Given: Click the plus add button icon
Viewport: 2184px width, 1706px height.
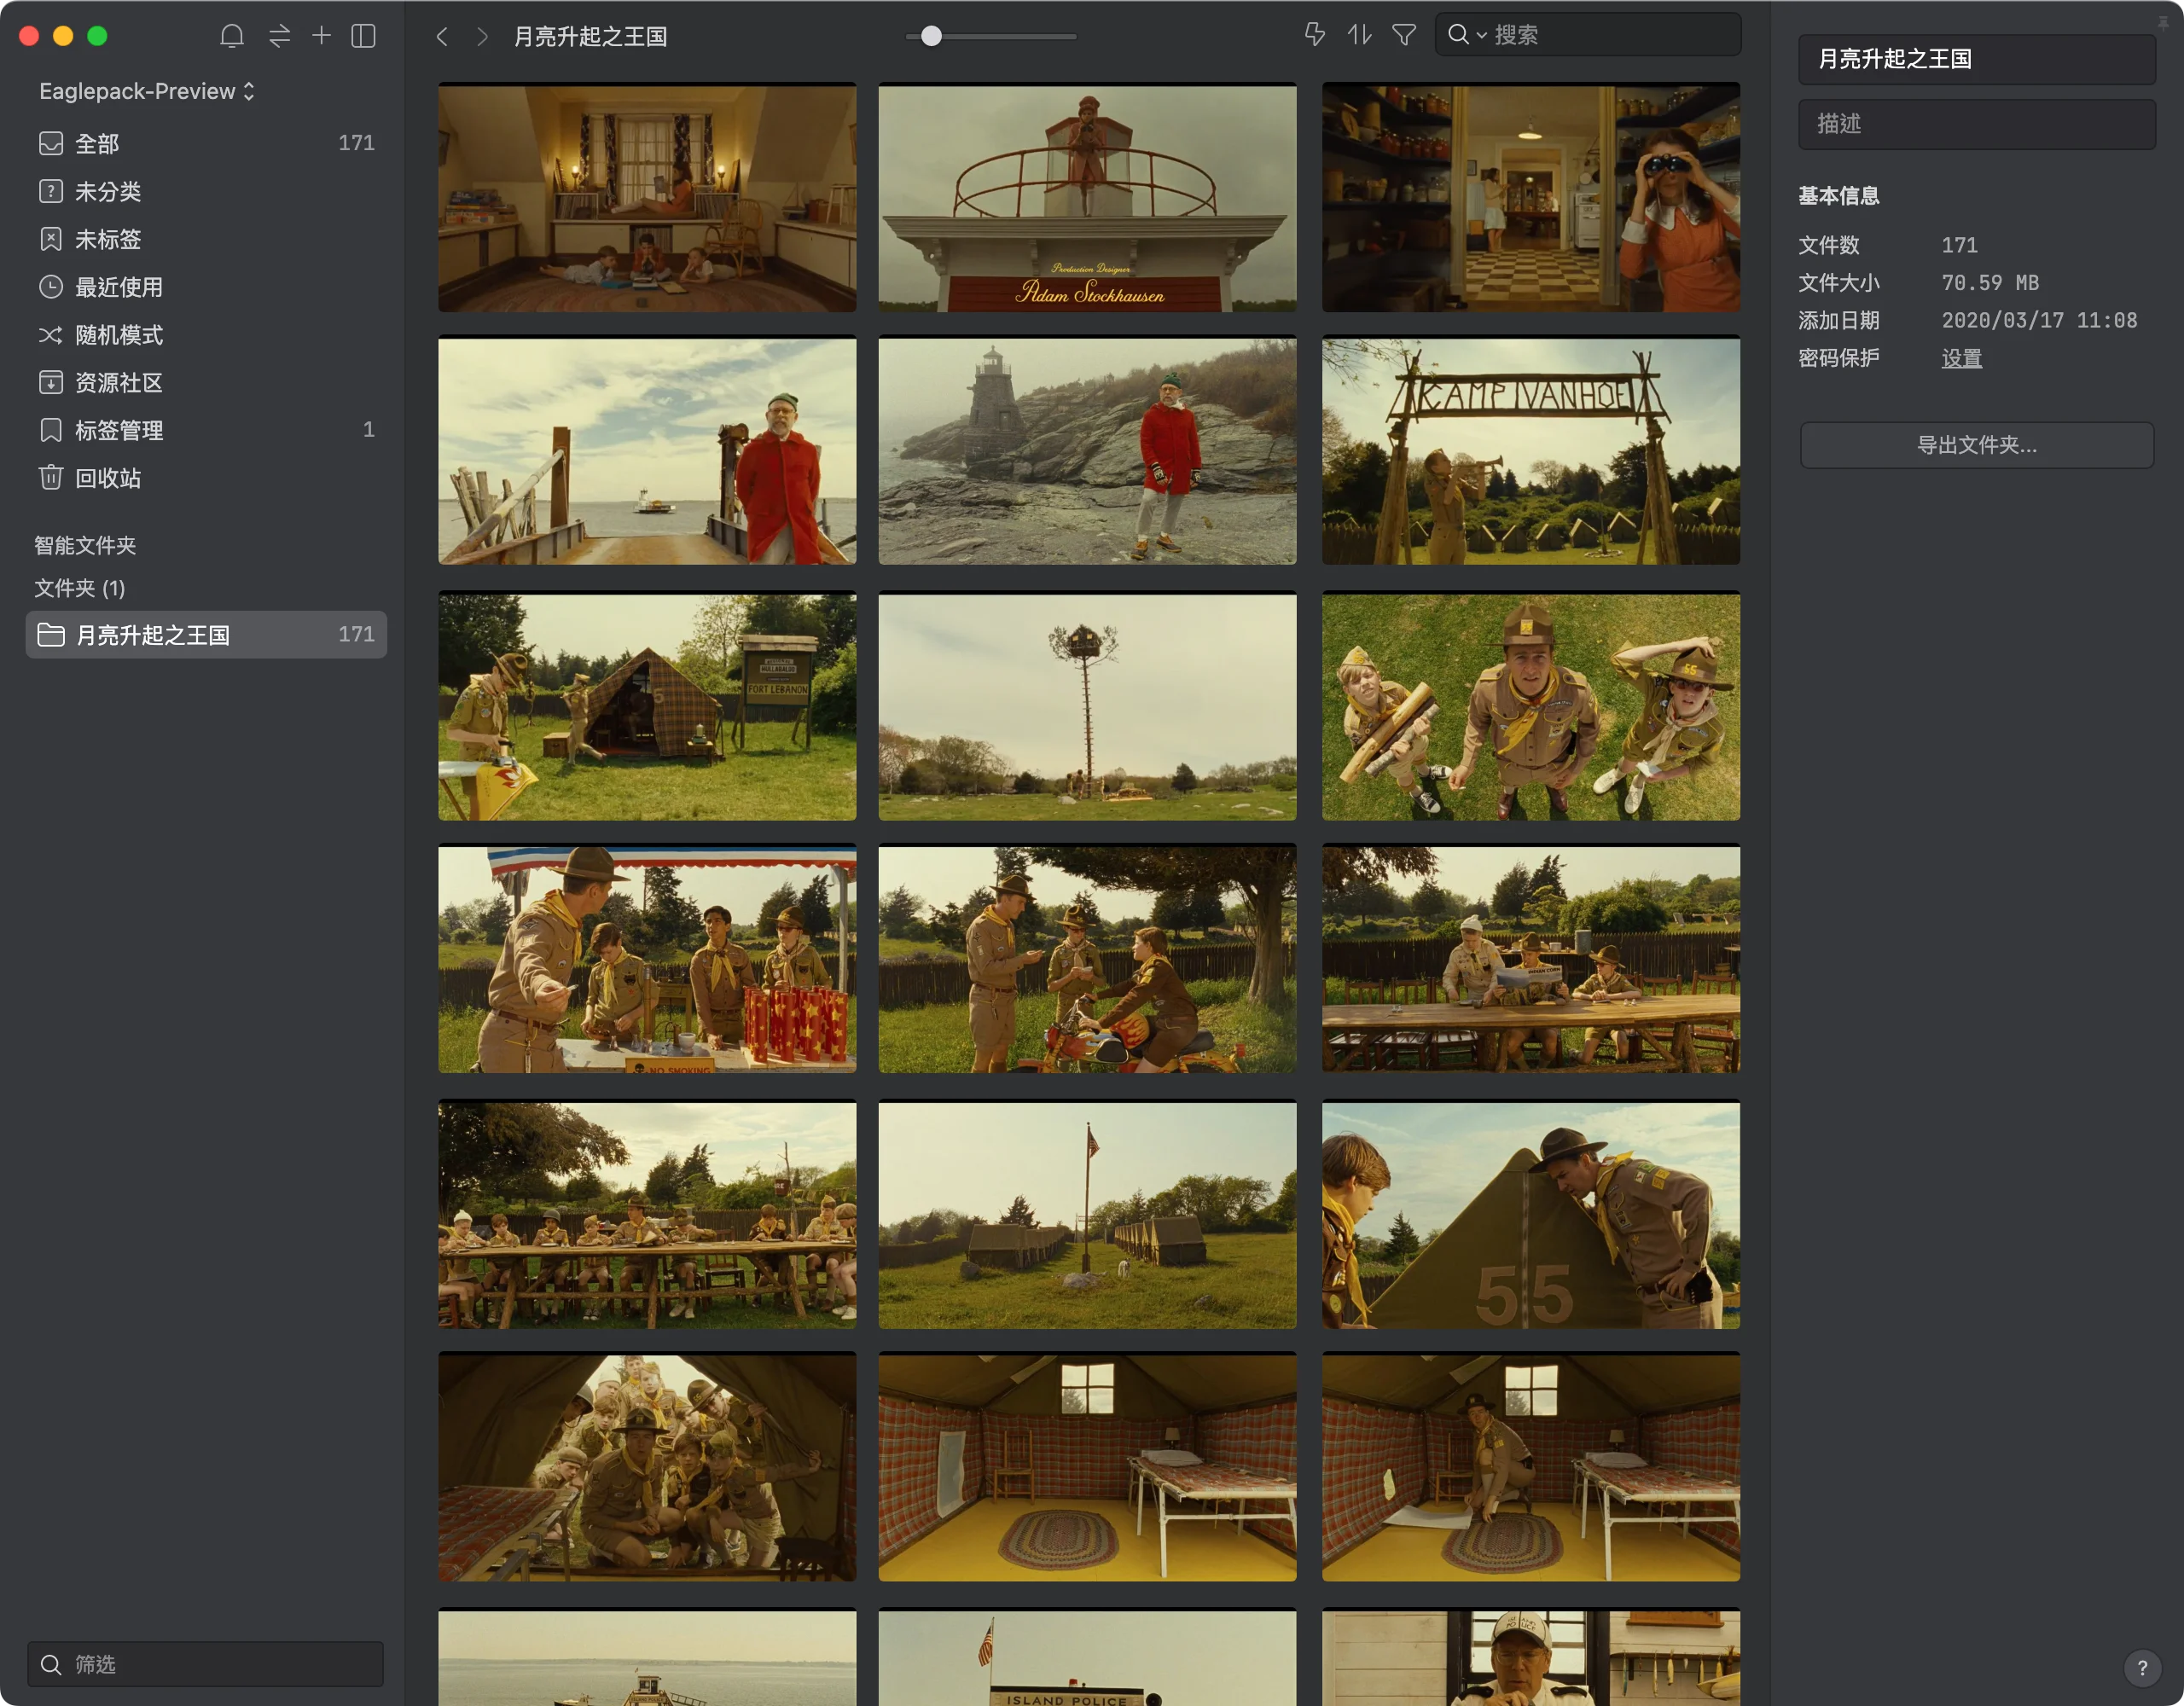Looking at the screenshot, I should point(321,36).
